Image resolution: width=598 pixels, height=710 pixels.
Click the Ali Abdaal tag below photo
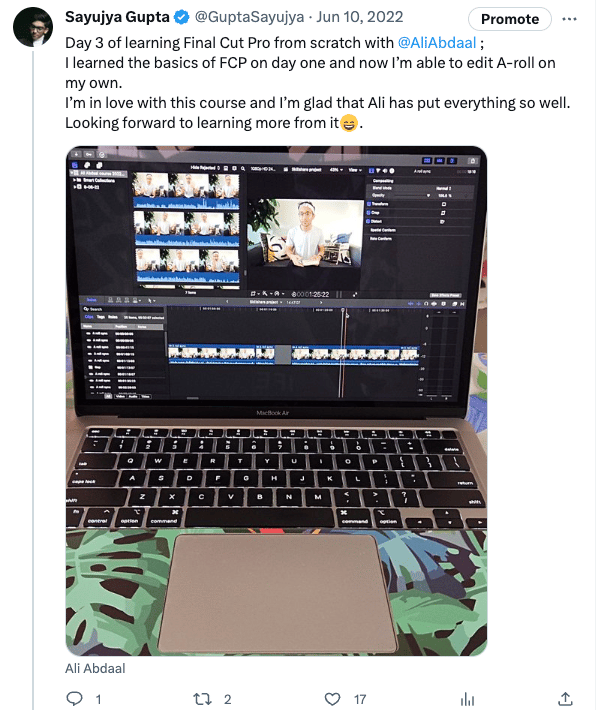(x=95, y=668)
